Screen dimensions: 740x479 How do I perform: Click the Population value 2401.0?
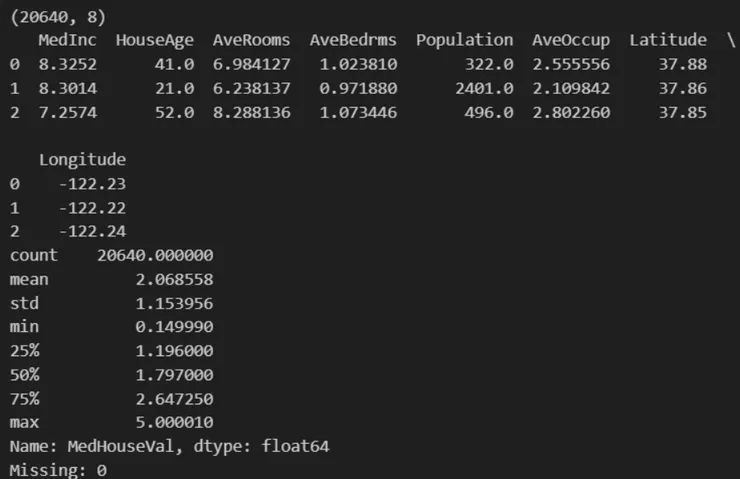(489, 88)
